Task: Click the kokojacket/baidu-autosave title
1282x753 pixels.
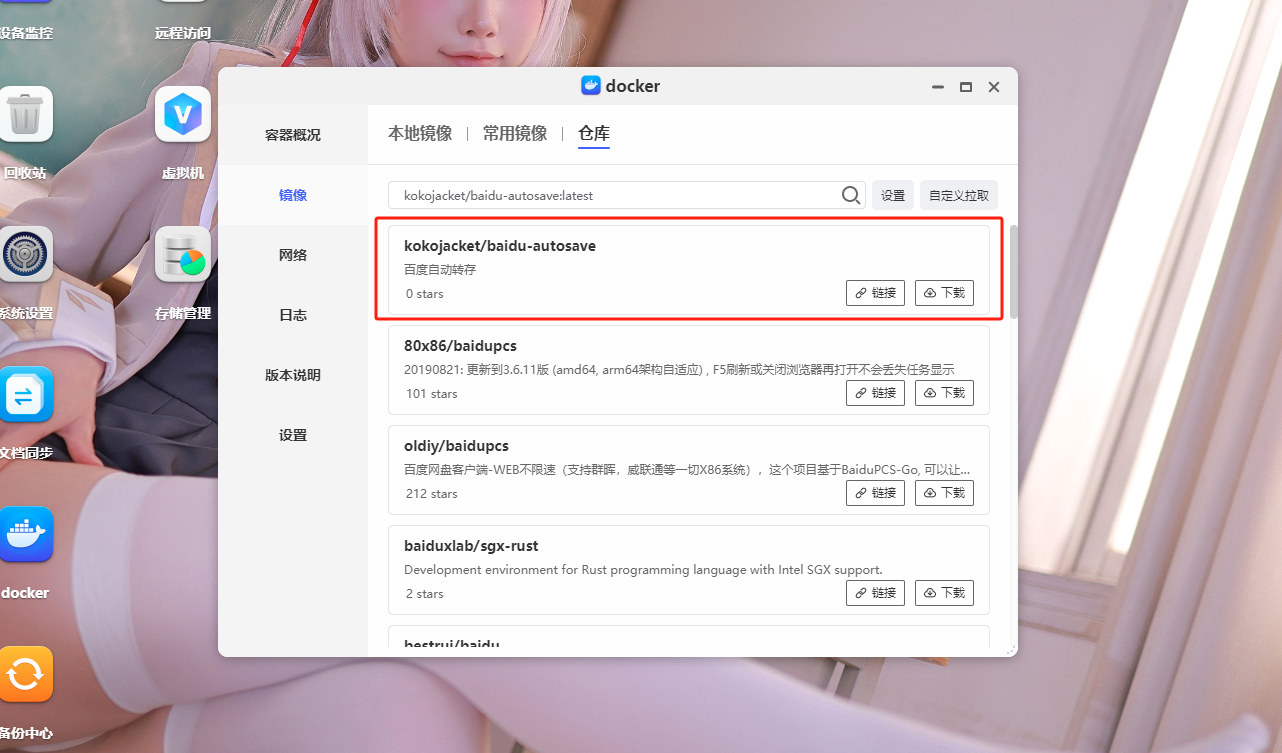Action: click(x=500, y=245)
